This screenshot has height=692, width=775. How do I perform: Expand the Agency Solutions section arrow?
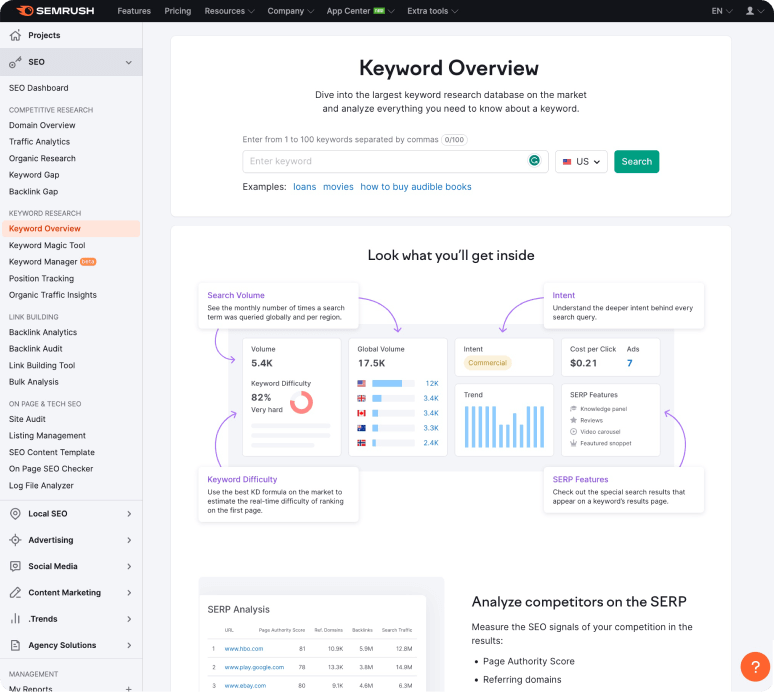point(129,645)
